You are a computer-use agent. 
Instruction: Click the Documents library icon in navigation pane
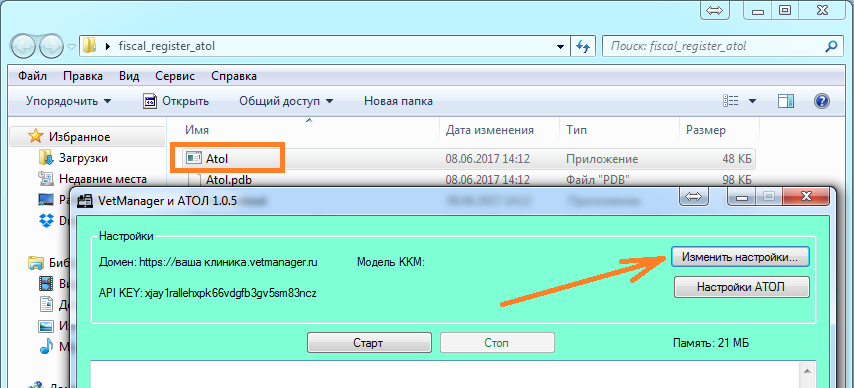46,304
